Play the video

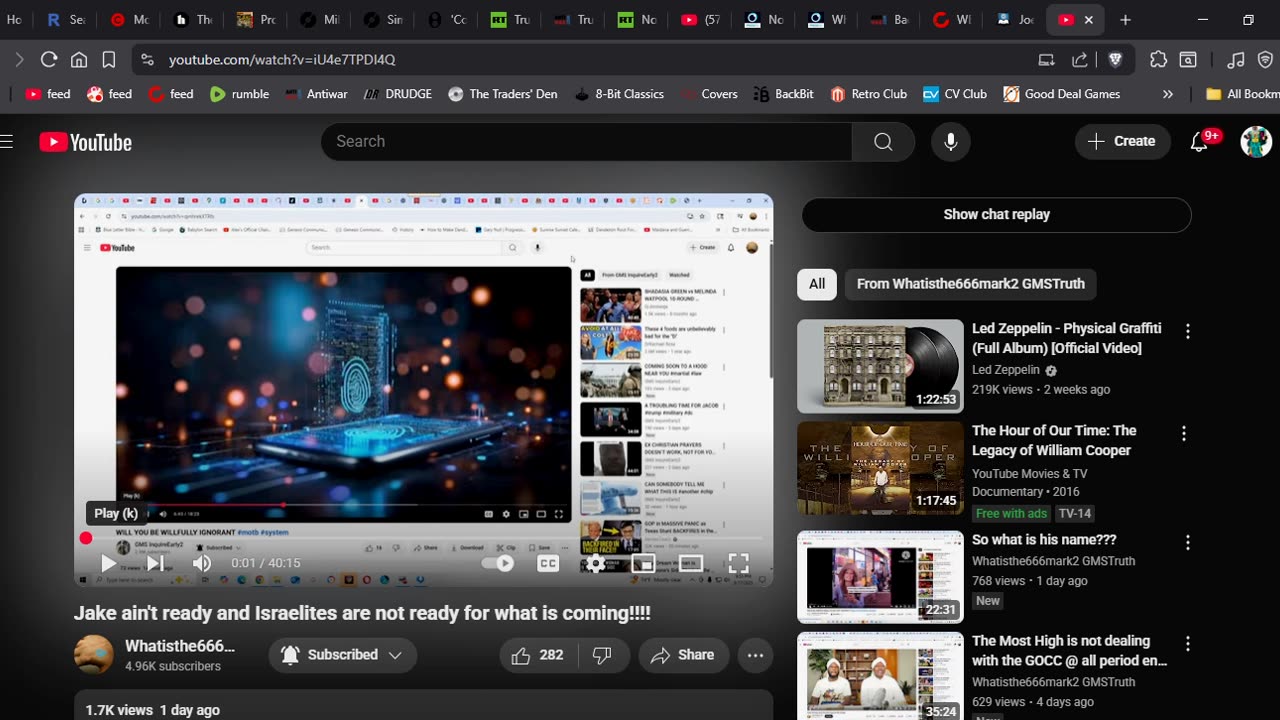tap(108, 563)
